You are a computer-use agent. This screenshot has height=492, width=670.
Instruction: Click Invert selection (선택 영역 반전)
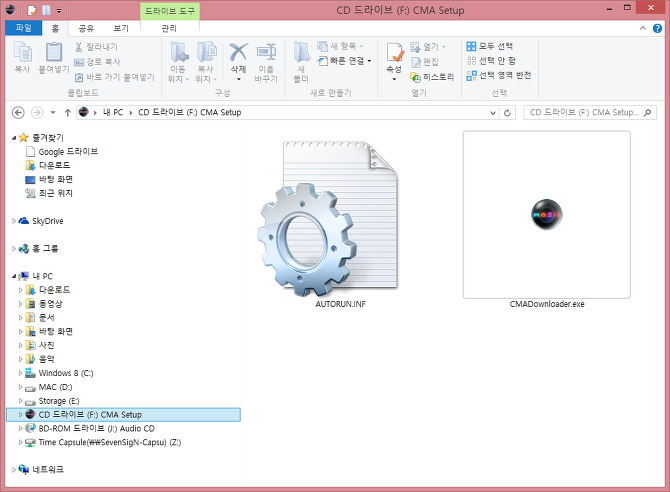coord(499,75)
